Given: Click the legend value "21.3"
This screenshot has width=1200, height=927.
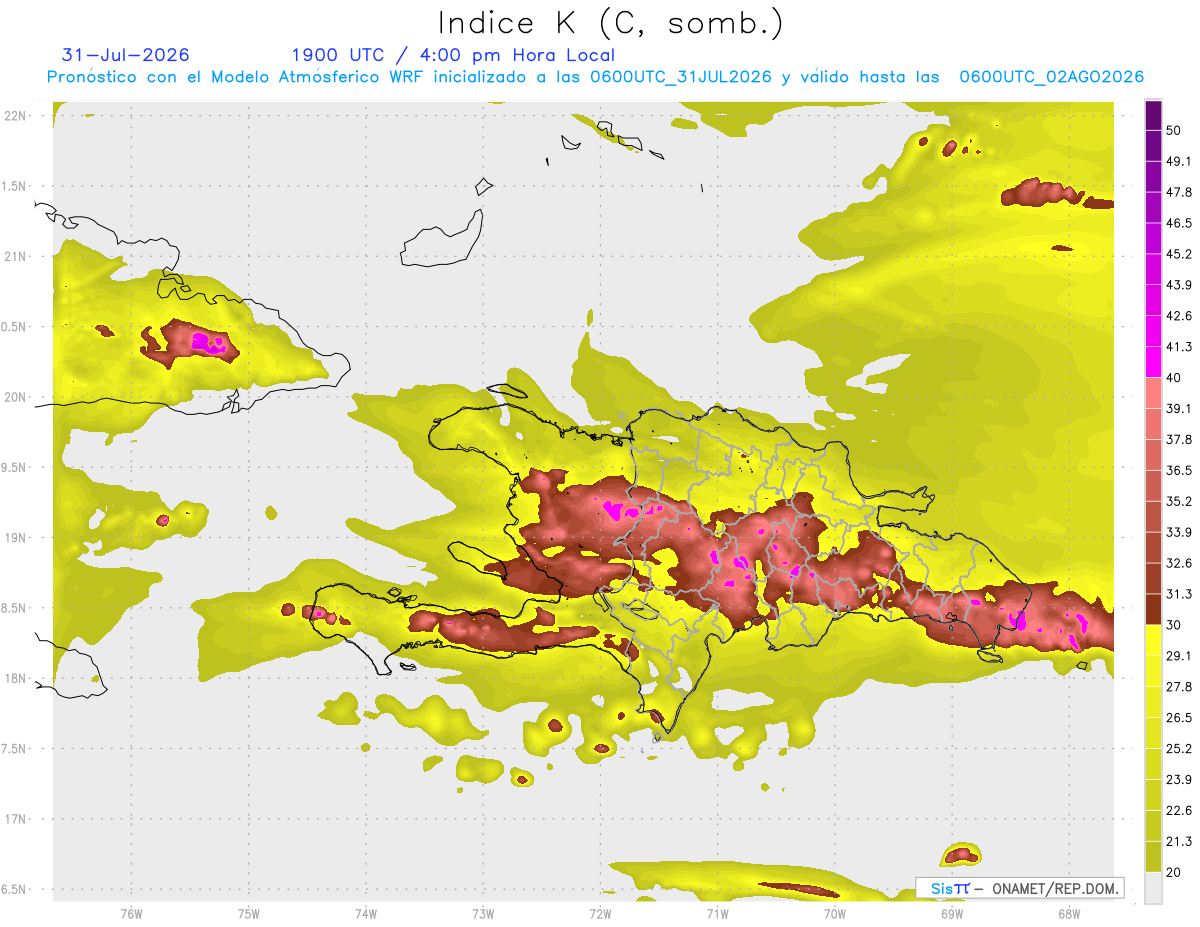Looking at the screenshot, I should [1179, 841].
